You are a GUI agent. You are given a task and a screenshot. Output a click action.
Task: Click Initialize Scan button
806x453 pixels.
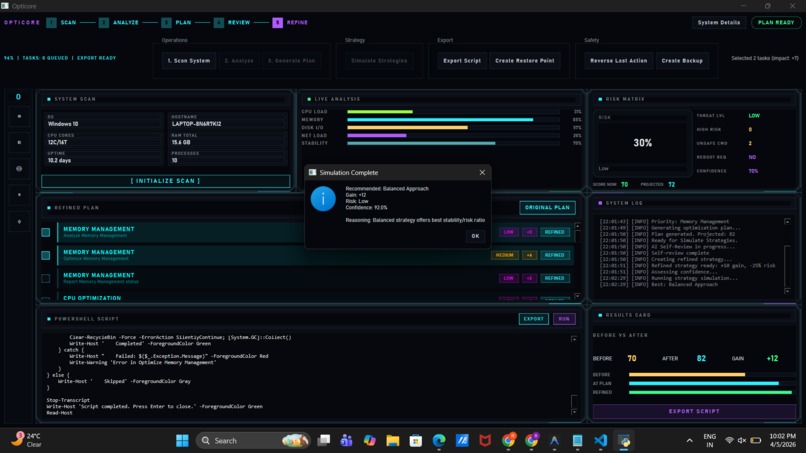166,181
